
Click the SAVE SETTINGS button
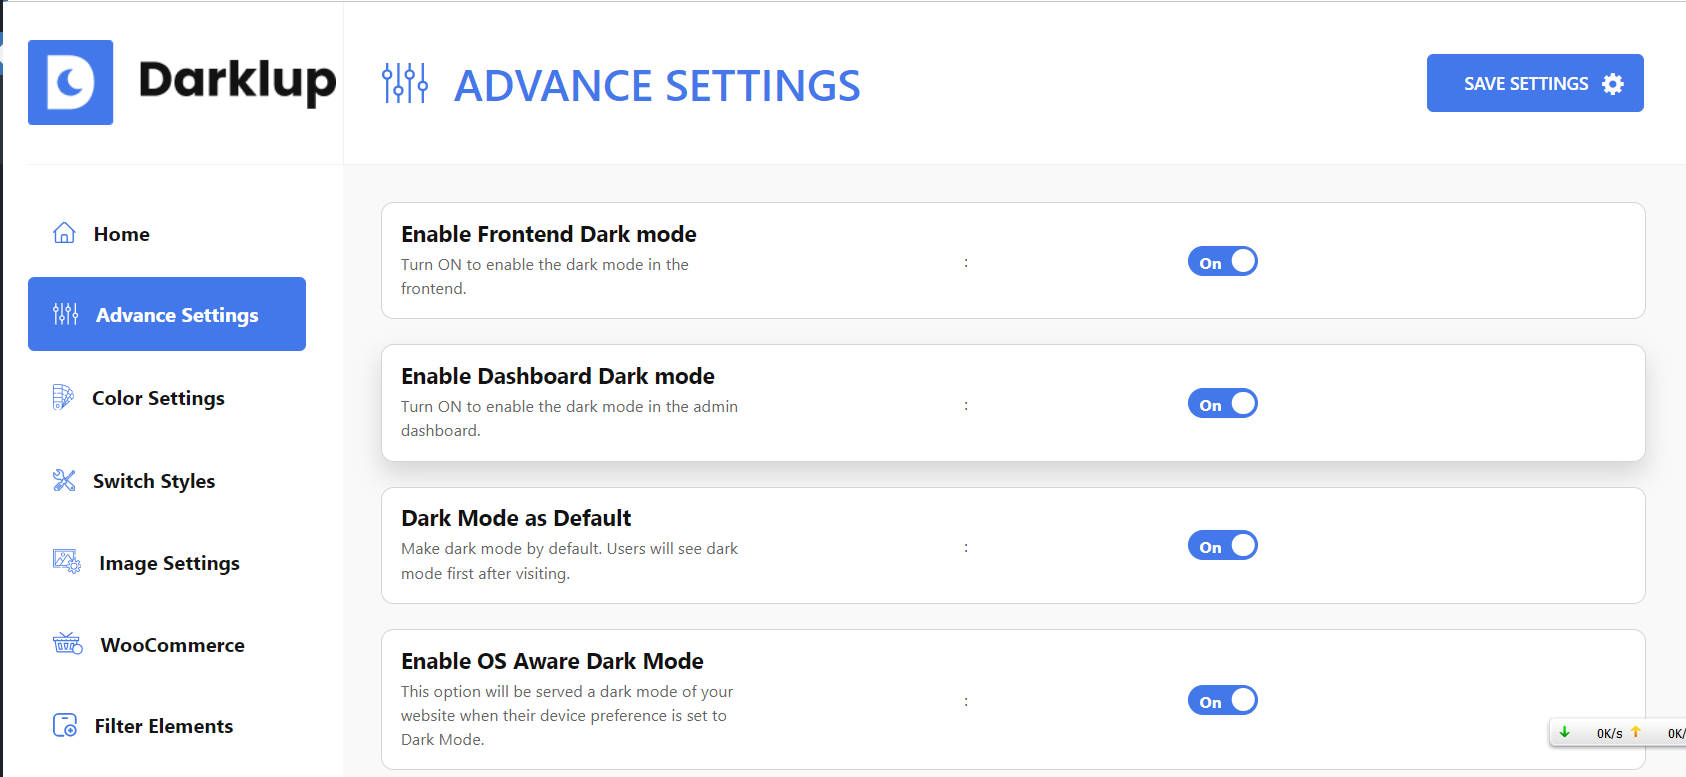1535,83
